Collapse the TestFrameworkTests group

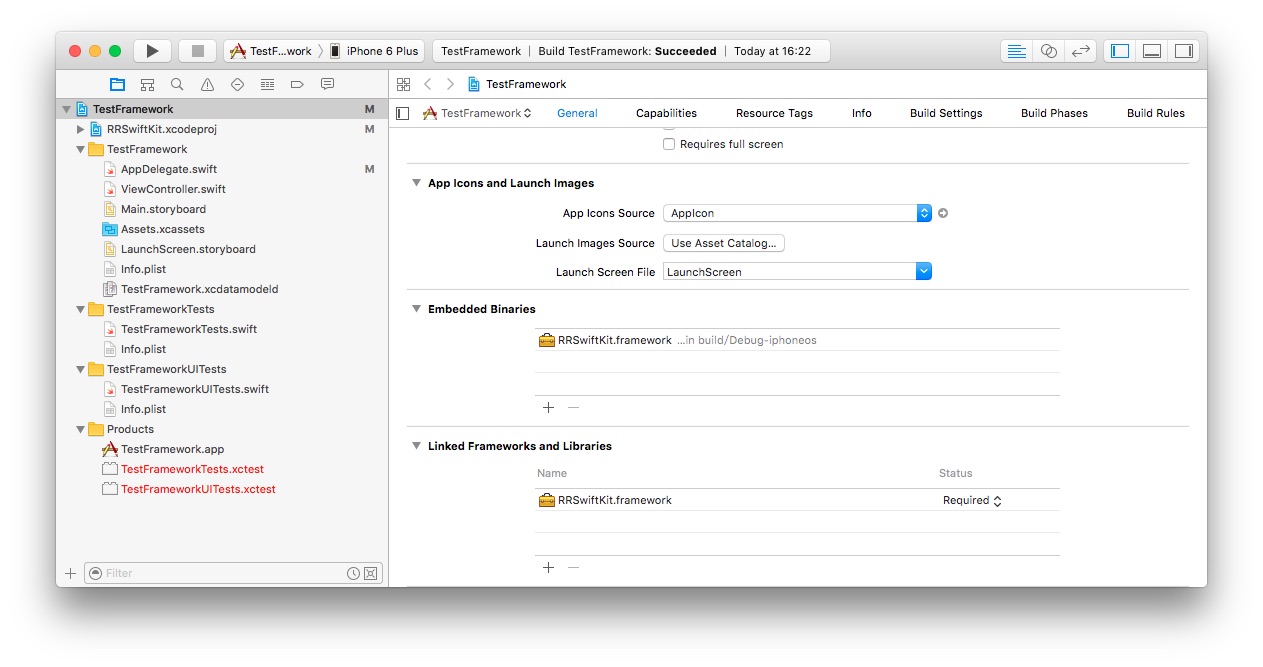click(81, 309)
